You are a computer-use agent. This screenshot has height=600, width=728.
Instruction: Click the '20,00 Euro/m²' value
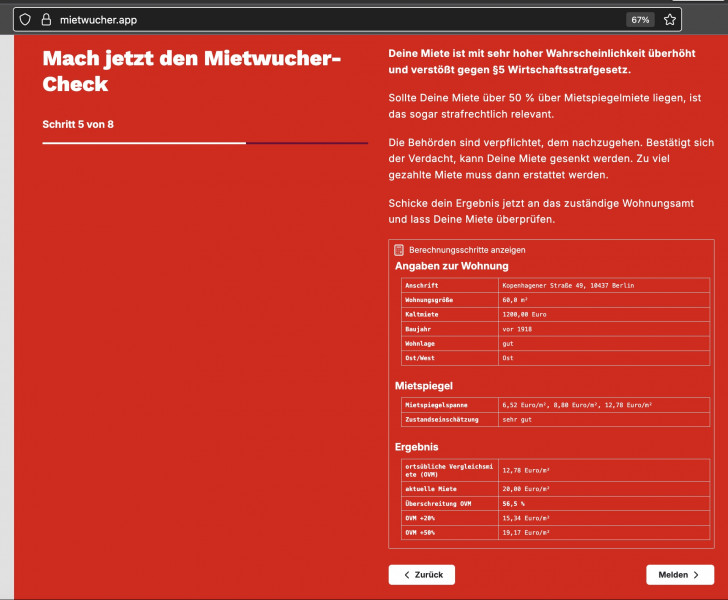[526, 489]
